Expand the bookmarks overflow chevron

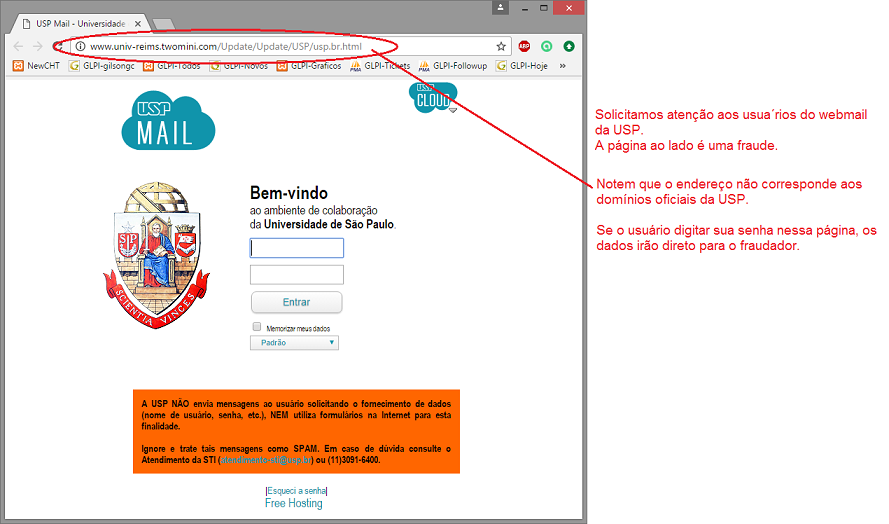pos(562,66)
